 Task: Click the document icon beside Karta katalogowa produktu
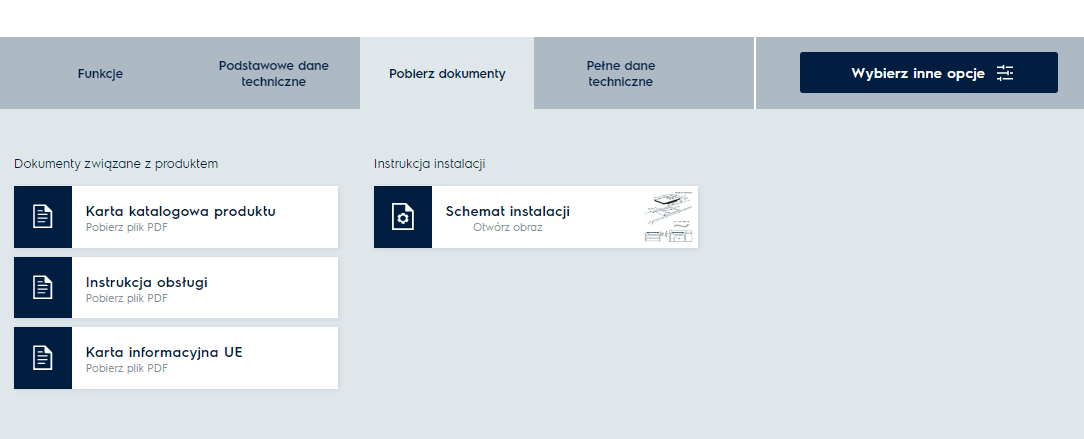click(x=43, y=216)
